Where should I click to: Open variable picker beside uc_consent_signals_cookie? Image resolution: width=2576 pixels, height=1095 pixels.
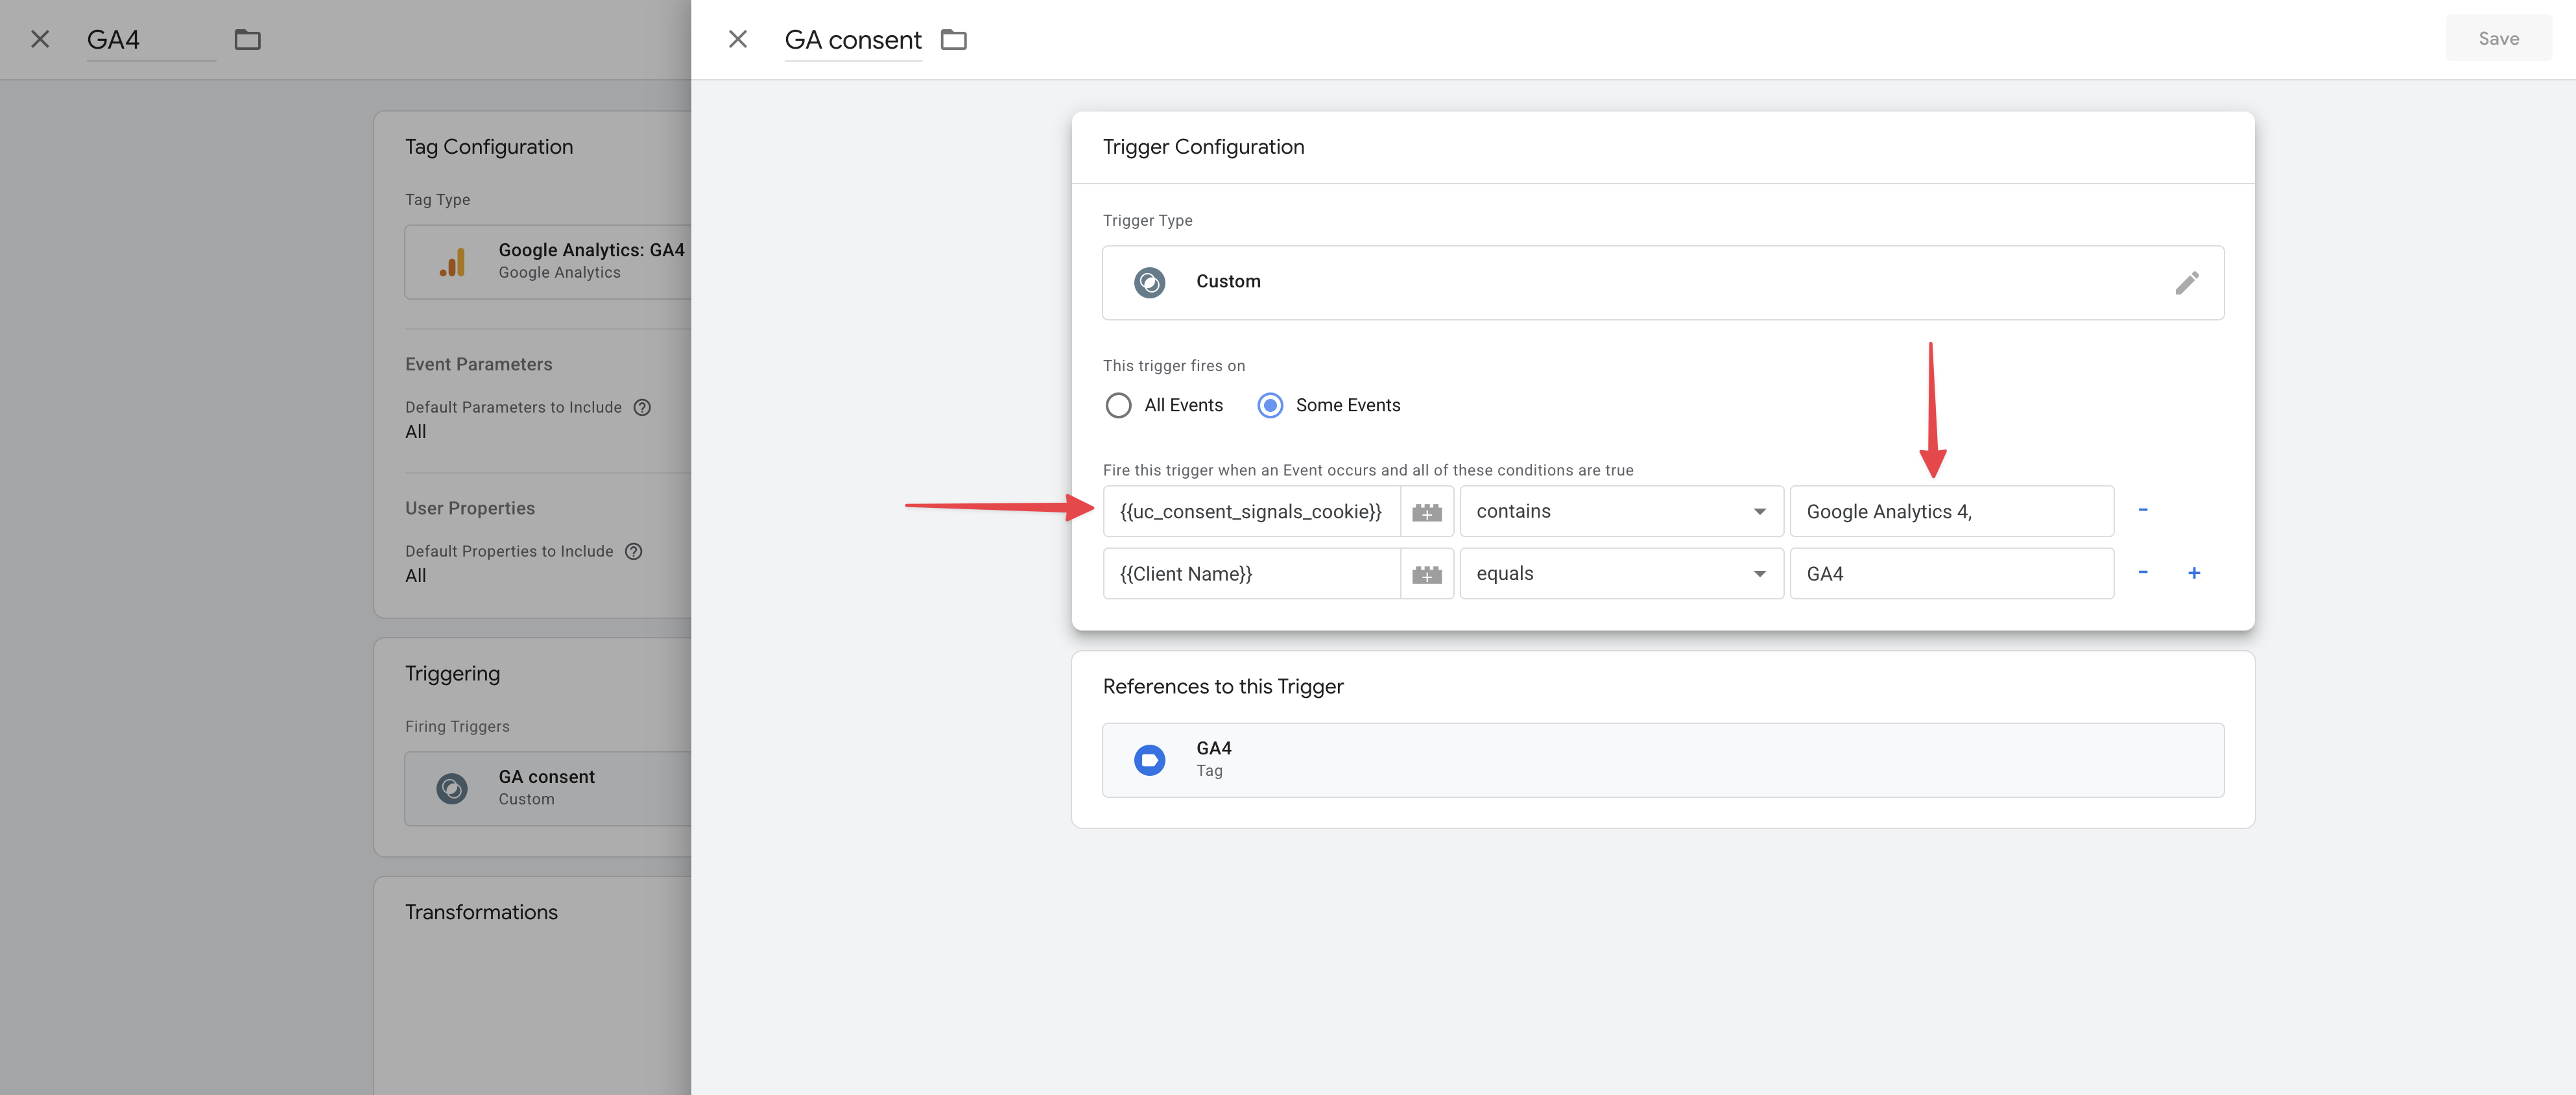[x=1427, y=511]
